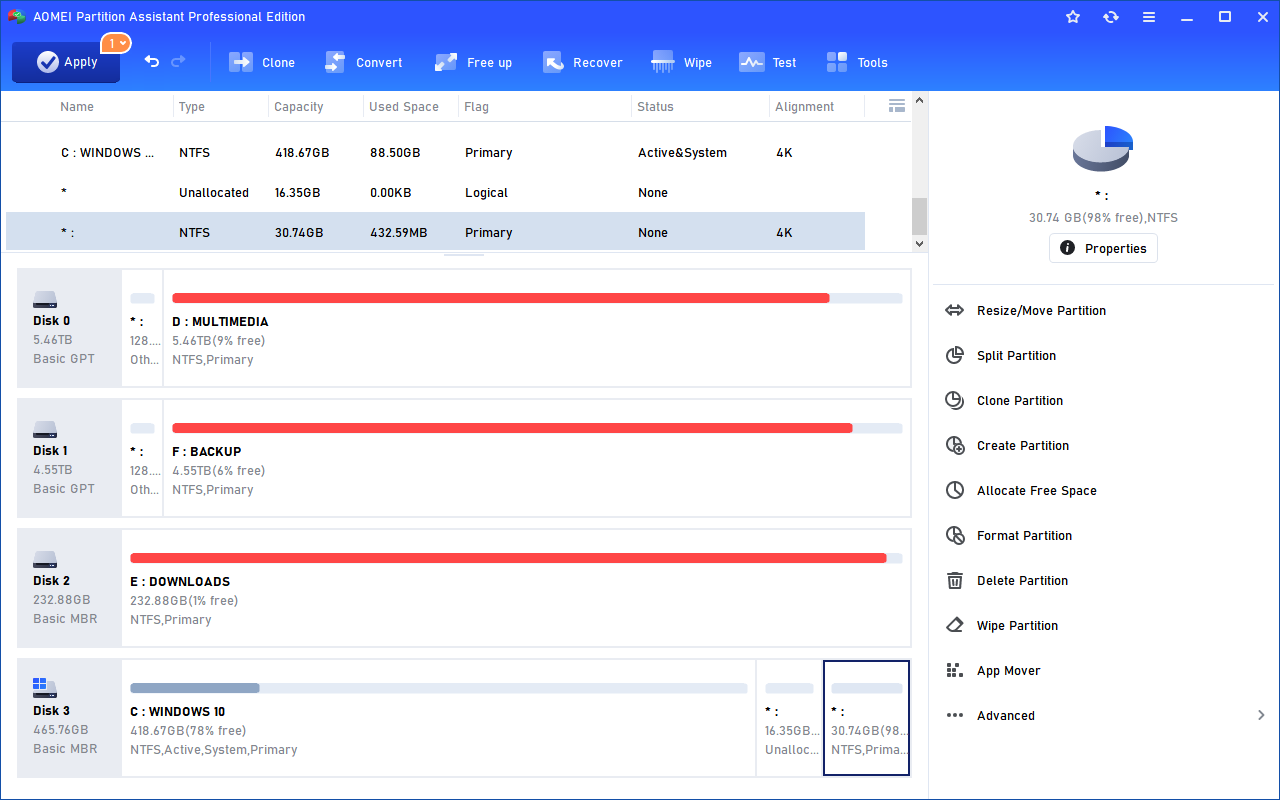The width and height of the screenshot is (1280, 800).
Task: Click the Recover icon
Action: pyautogui.click(x=553, y=62)
